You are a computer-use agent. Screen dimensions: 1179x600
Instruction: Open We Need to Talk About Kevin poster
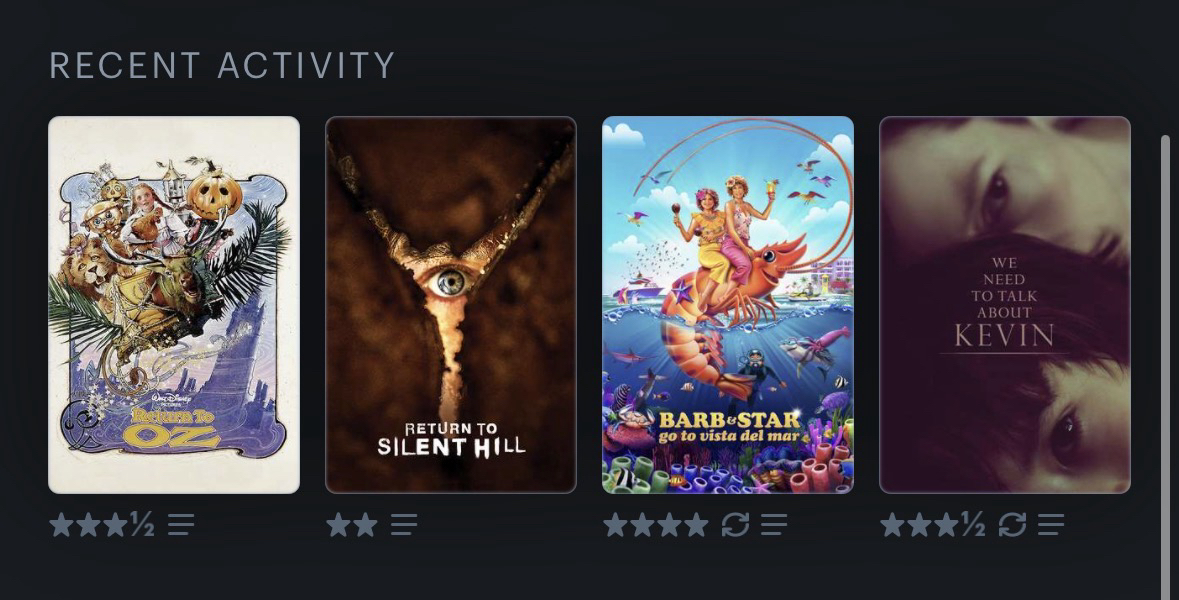click(1005, 305)
